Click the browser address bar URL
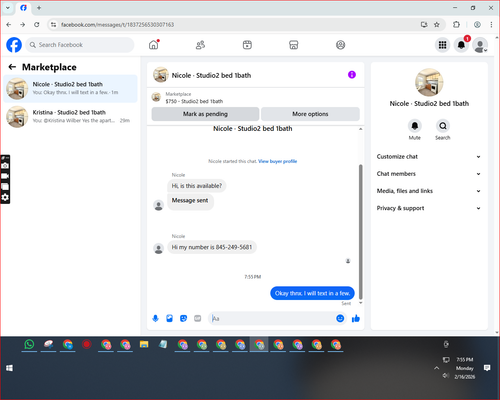The image size is (500, 400). pyautogui.click(x=117, y=25)
